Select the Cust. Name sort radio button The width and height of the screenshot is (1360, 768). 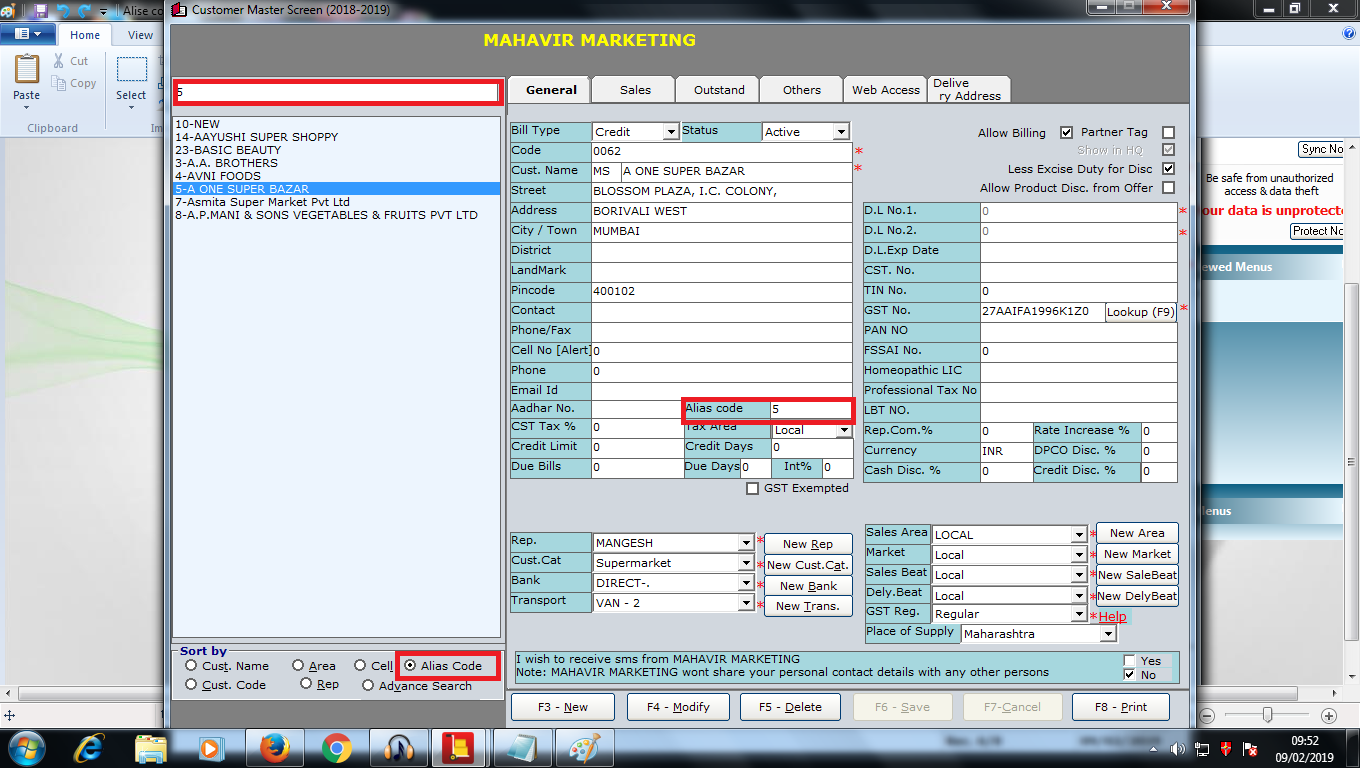point(191,666)
